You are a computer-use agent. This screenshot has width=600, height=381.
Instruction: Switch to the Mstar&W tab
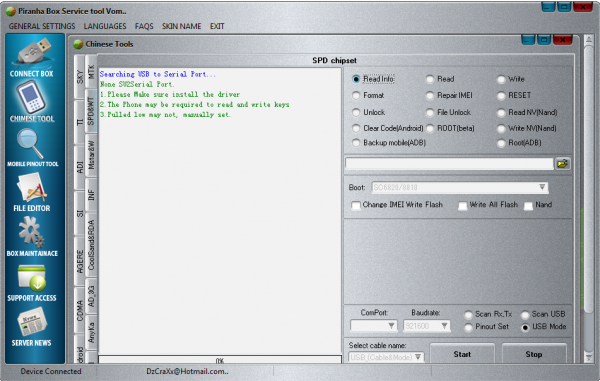pos(91,155)
